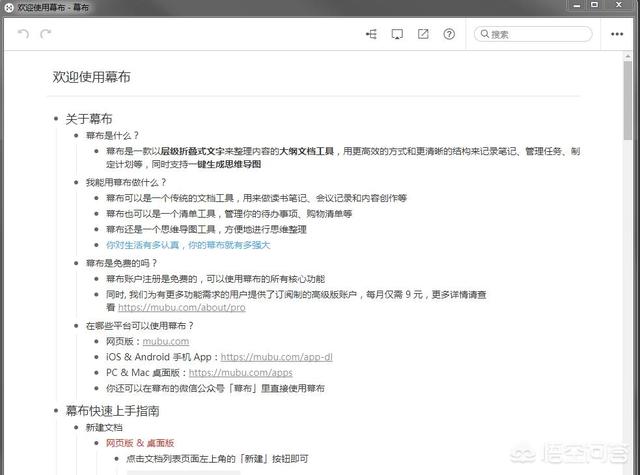Screen dimensions: 640x475
Task: Click the line 幕布可以是一个传统的文档工具
Action: (256, 198)
